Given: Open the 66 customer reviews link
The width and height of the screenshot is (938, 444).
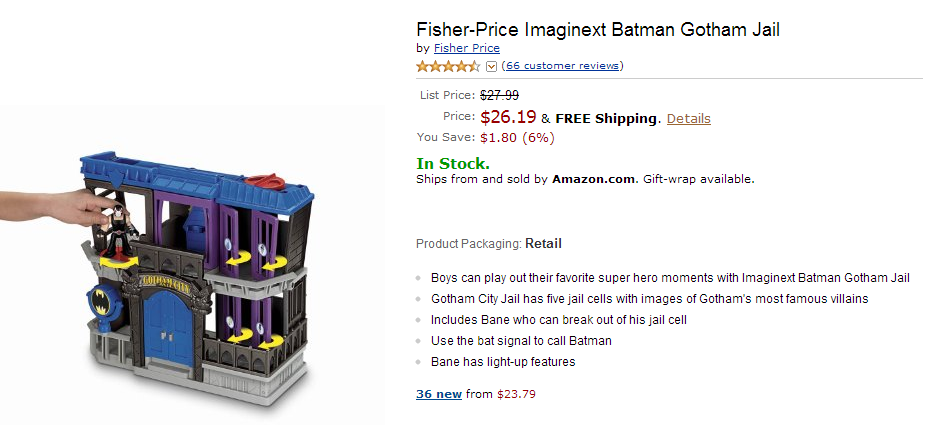Looking at the screenshot, I should coord(563,66).
